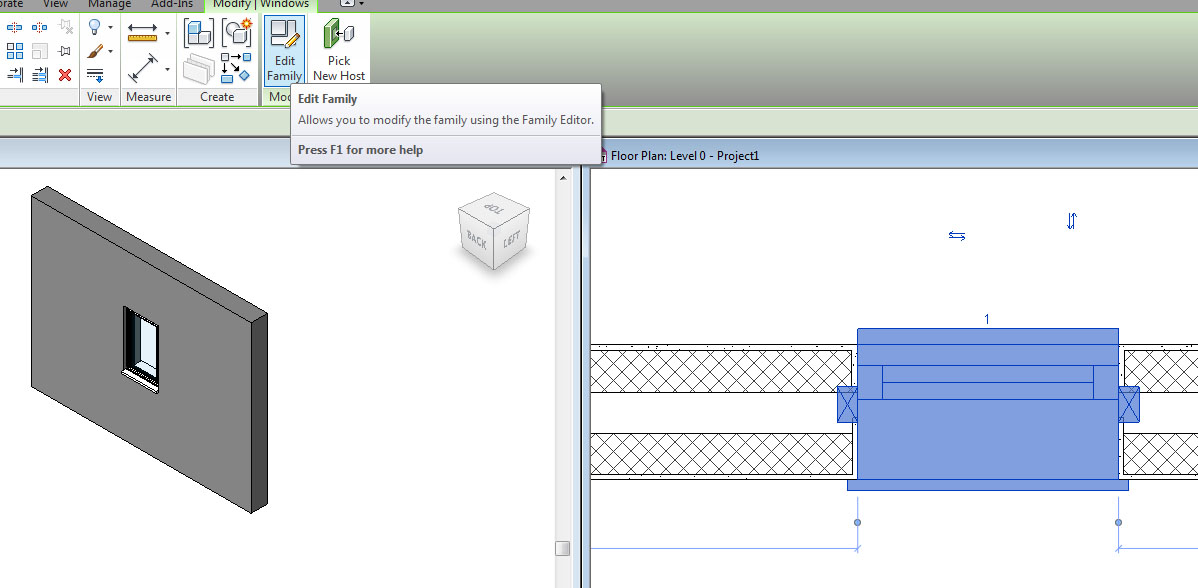Click the Hide in View lightbulb icon
Viewport: 1198px width, 588px height.
point(97,27)
